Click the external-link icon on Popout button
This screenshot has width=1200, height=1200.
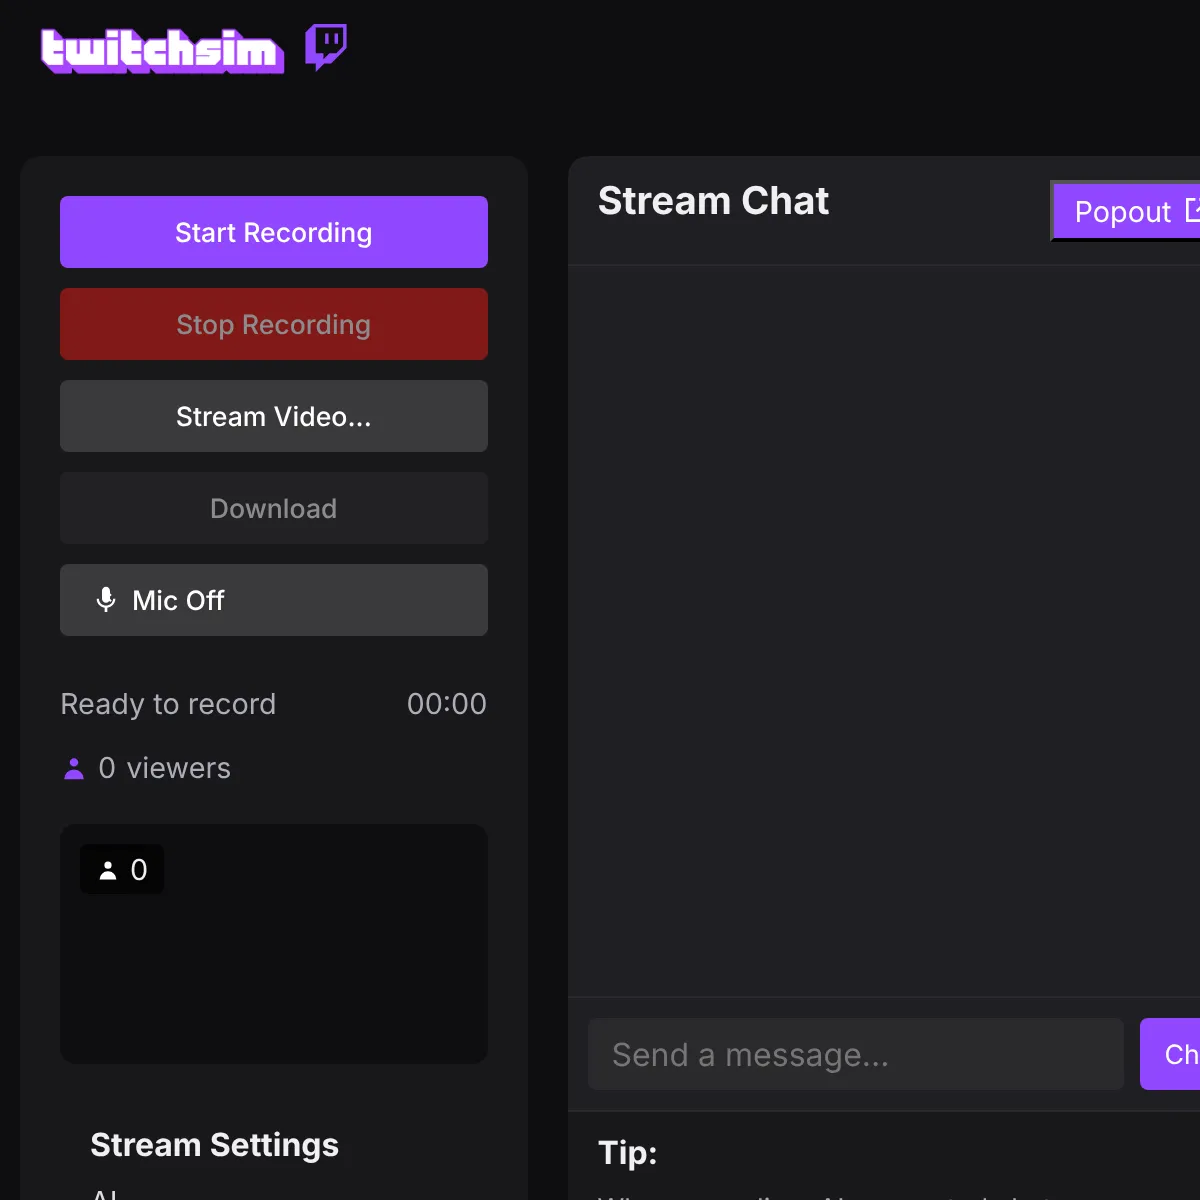point(1193,210)
